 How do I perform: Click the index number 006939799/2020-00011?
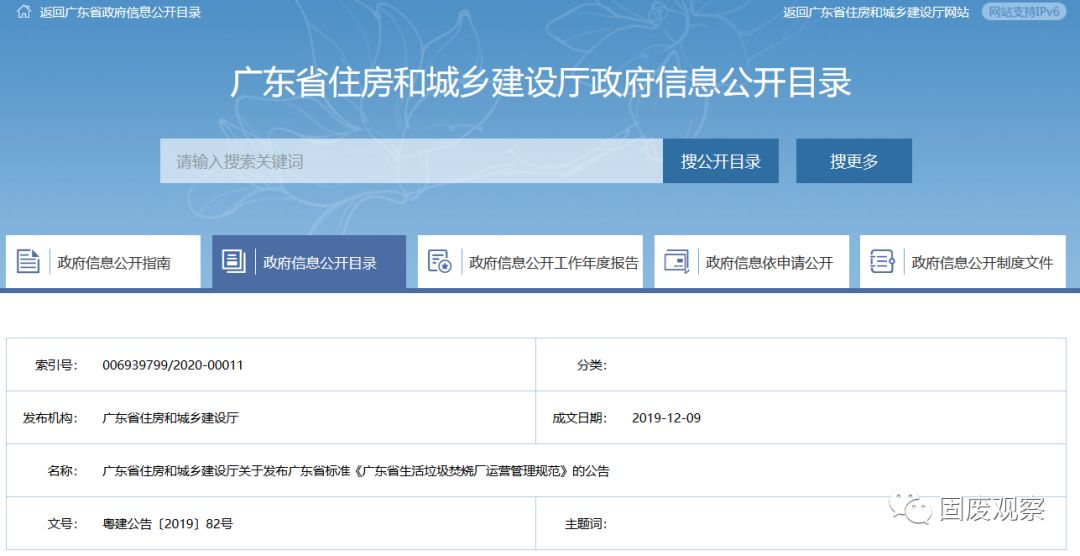173,365
